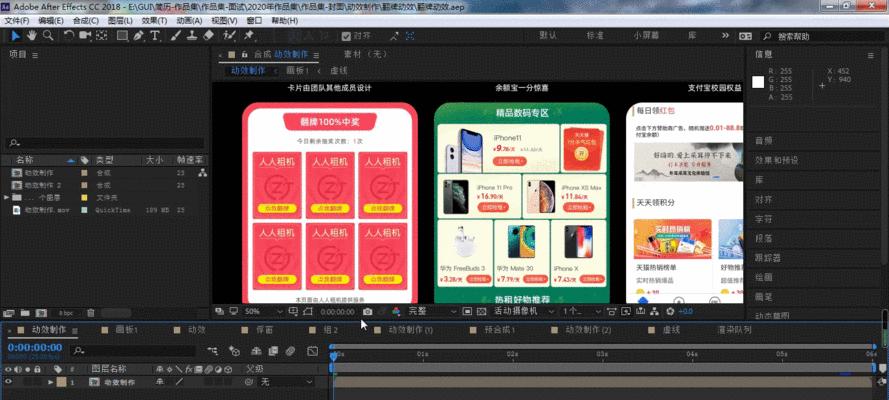889x400 pixels.
Task: Select the Hand tool
Action: [x=32, y=36]
